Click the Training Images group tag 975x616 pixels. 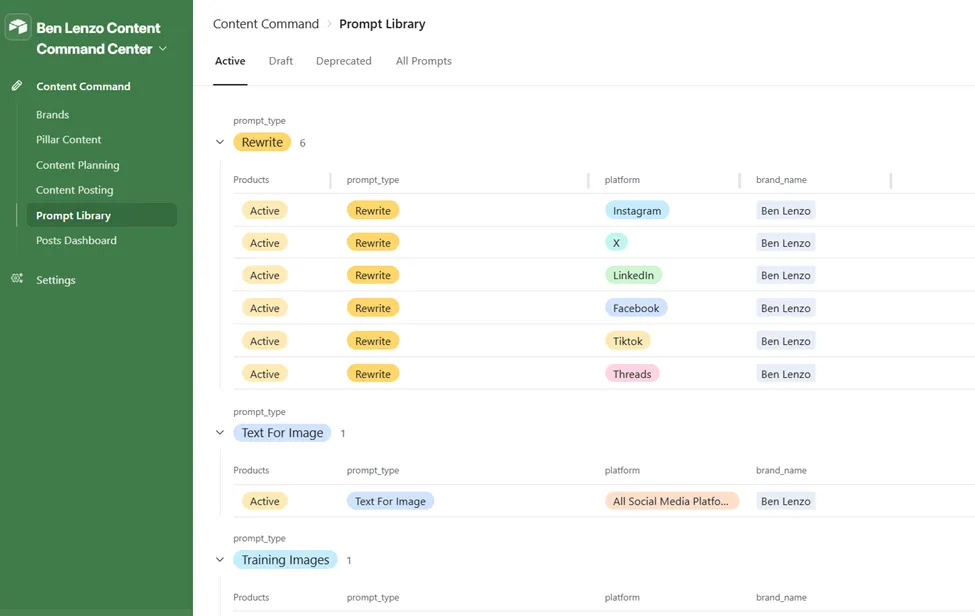tap(285, 559)
